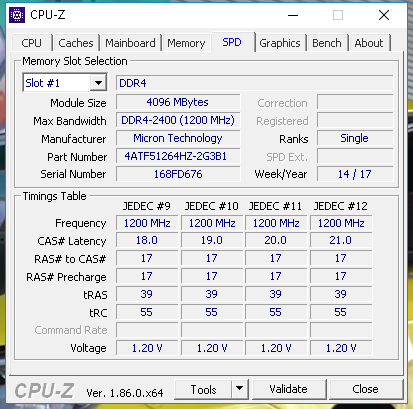
Task: Click the Voltage row label
Action: coord(88,348)
